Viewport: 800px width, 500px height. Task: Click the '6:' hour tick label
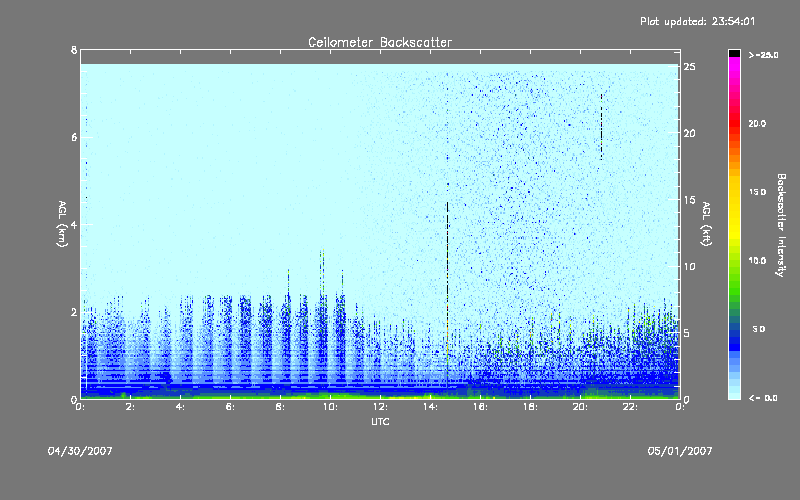pos(230,407)
